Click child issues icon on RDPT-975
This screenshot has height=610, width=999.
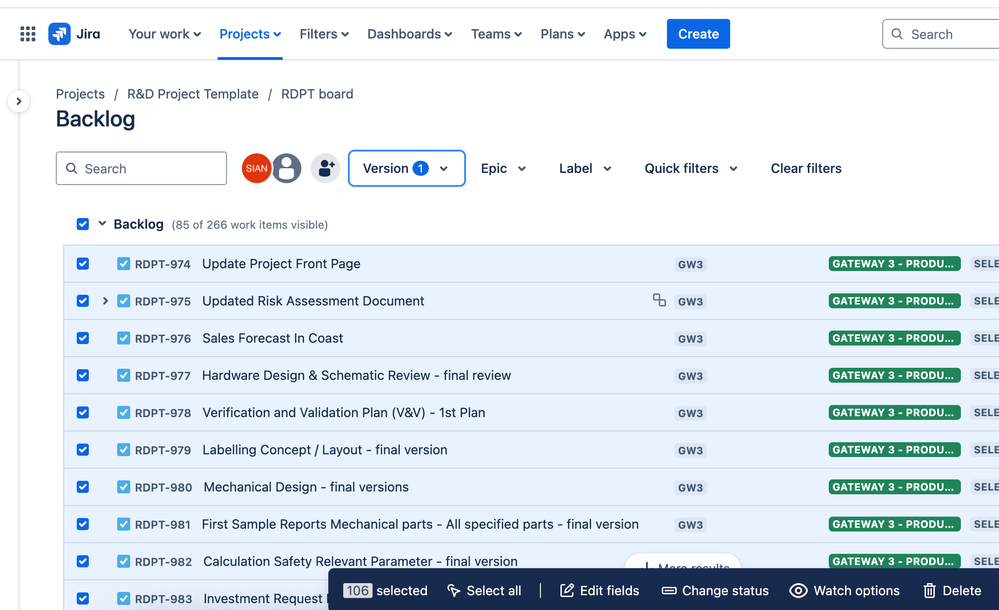(x=659, y=300)
